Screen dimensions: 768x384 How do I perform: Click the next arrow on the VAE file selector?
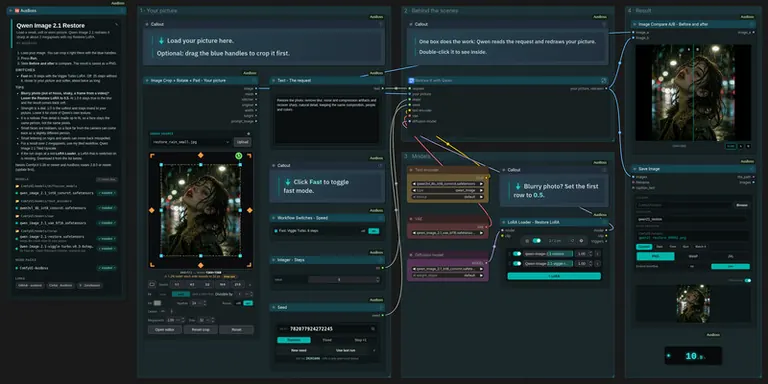pyautogui.click(x=481, y=234)
